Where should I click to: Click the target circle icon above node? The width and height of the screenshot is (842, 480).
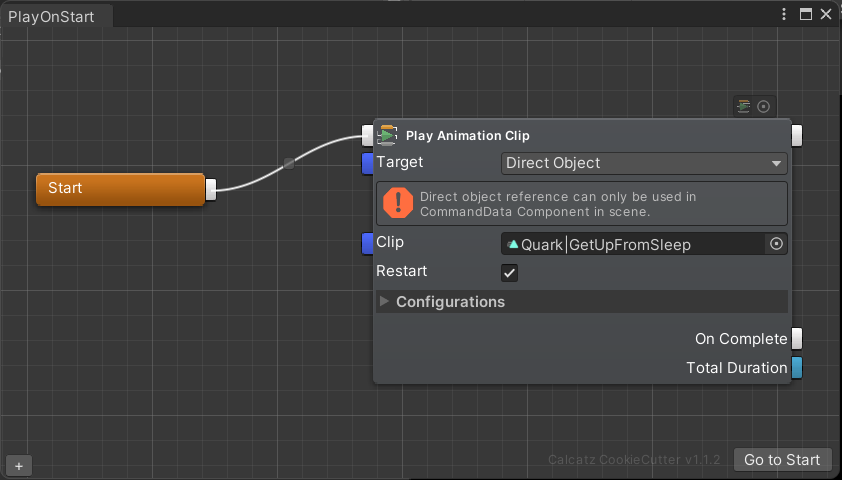(x=763, y=106)
